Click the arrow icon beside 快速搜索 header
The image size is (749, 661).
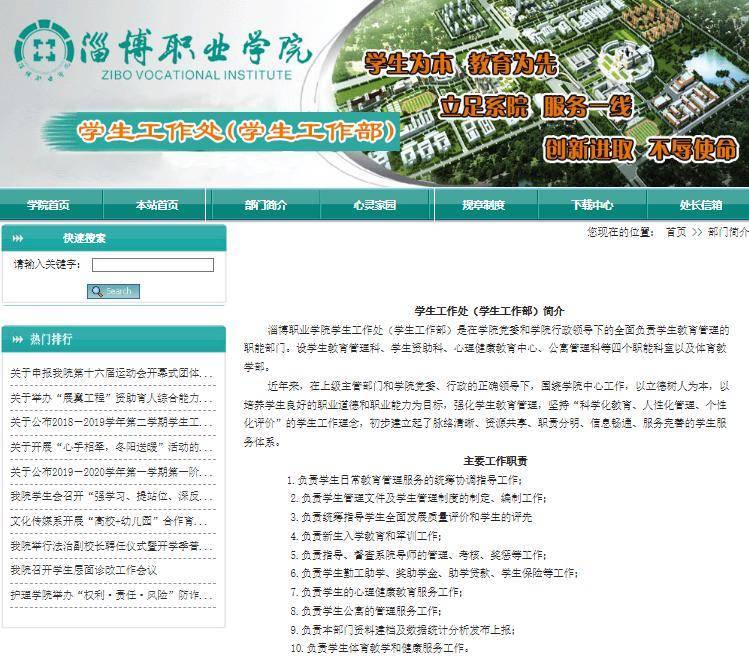pos(17,238)
